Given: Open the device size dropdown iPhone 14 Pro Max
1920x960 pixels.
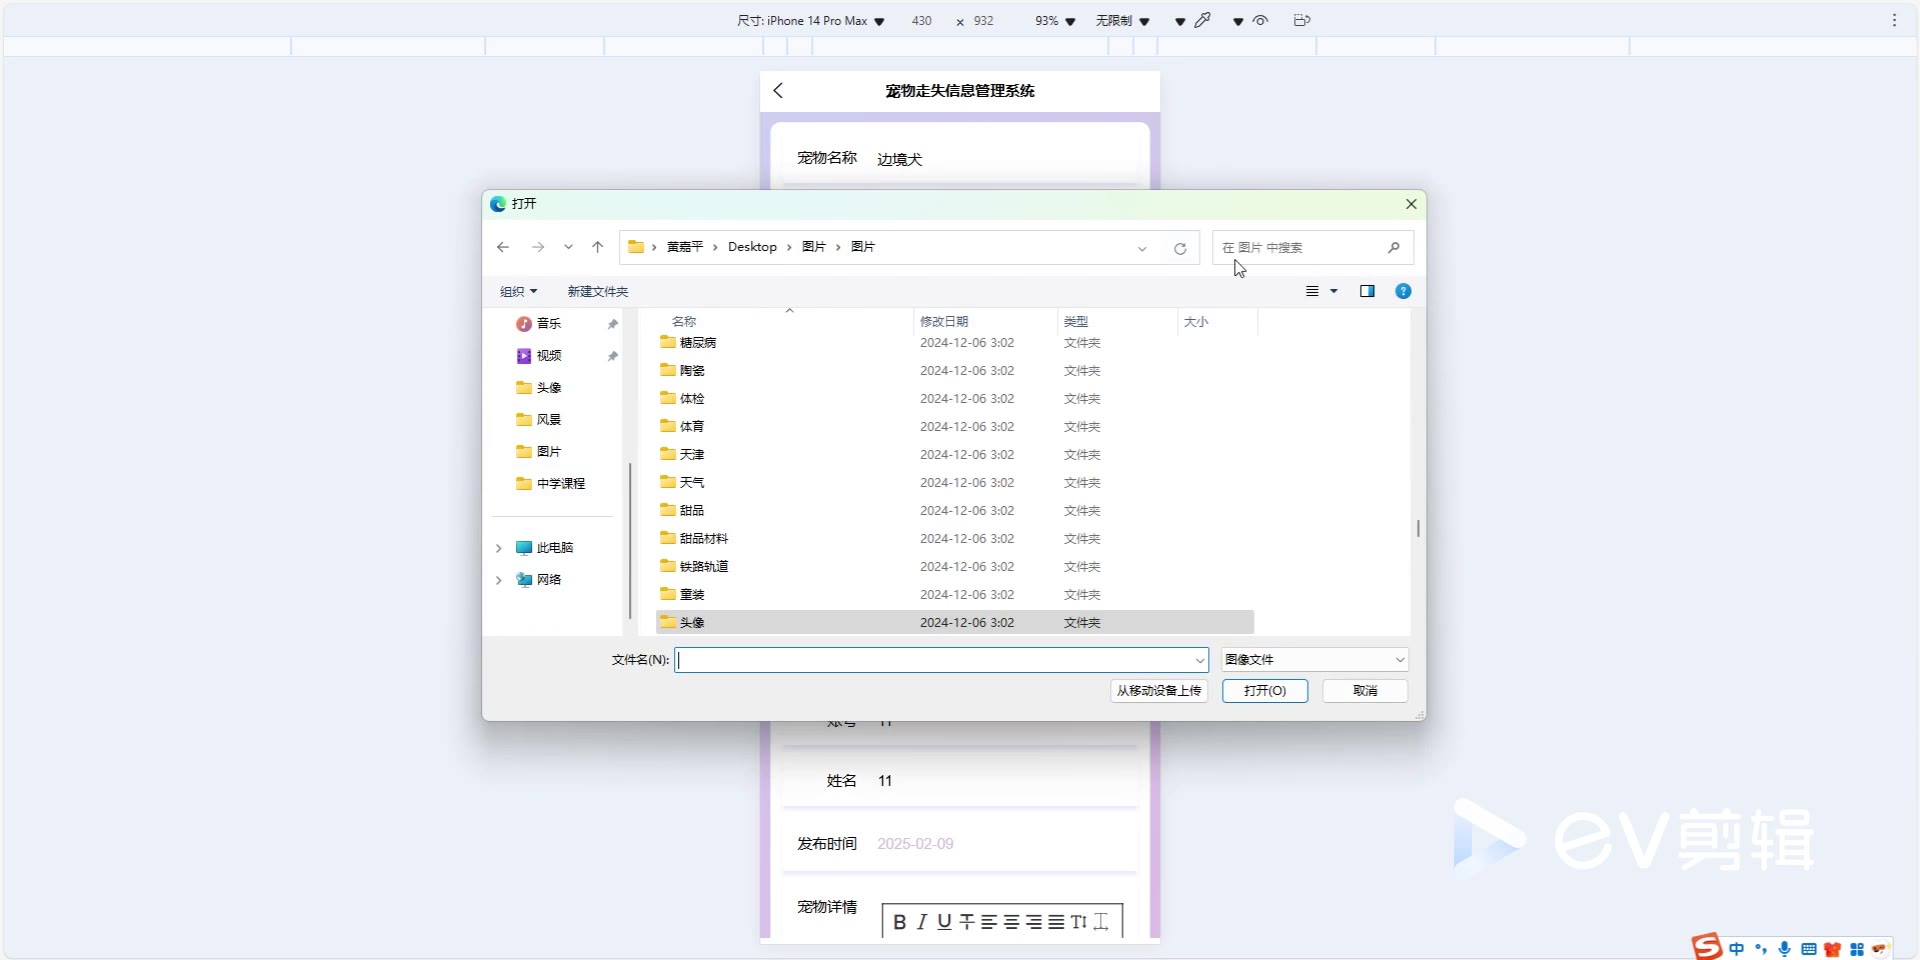Looking at the screenshot, I should click(x=811, y=20).
